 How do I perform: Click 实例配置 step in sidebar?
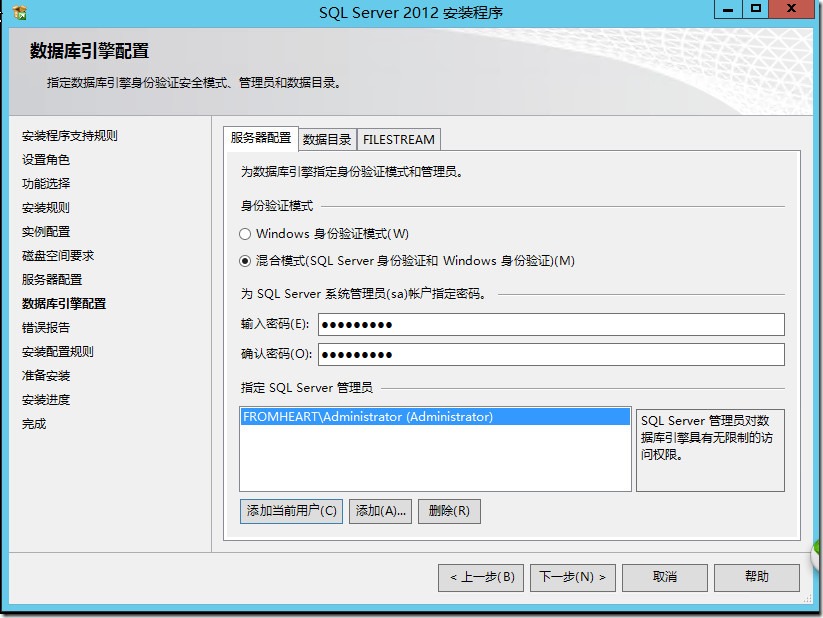[x=46, y=232]
